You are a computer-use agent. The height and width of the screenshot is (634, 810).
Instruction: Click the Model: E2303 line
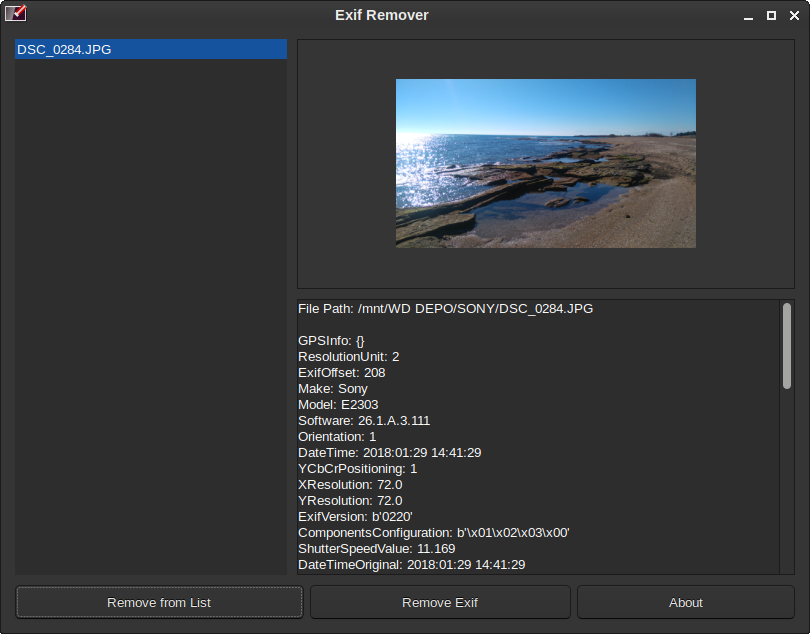tap(338, 405)
